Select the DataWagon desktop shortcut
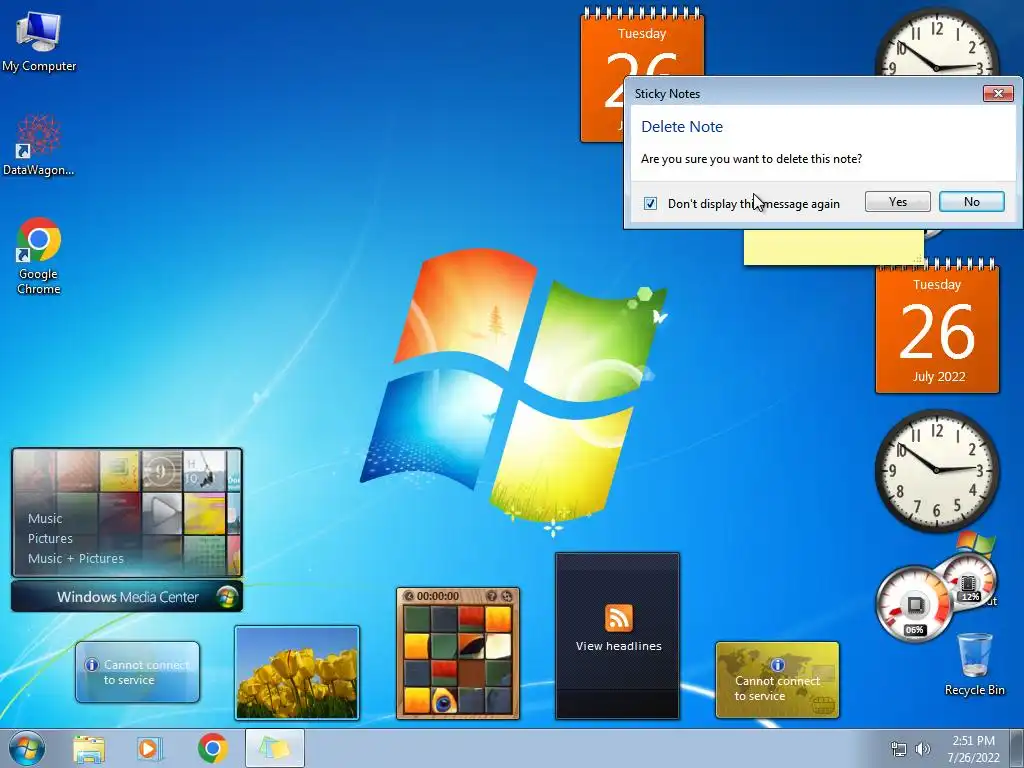 point(39,145)
